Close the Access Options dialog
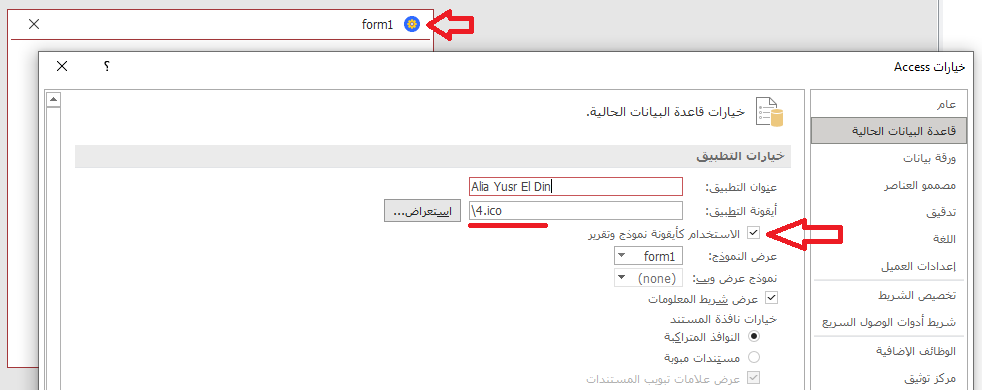Image resolution: width=982 pixels, height=390 pixels. click(61, 66)
